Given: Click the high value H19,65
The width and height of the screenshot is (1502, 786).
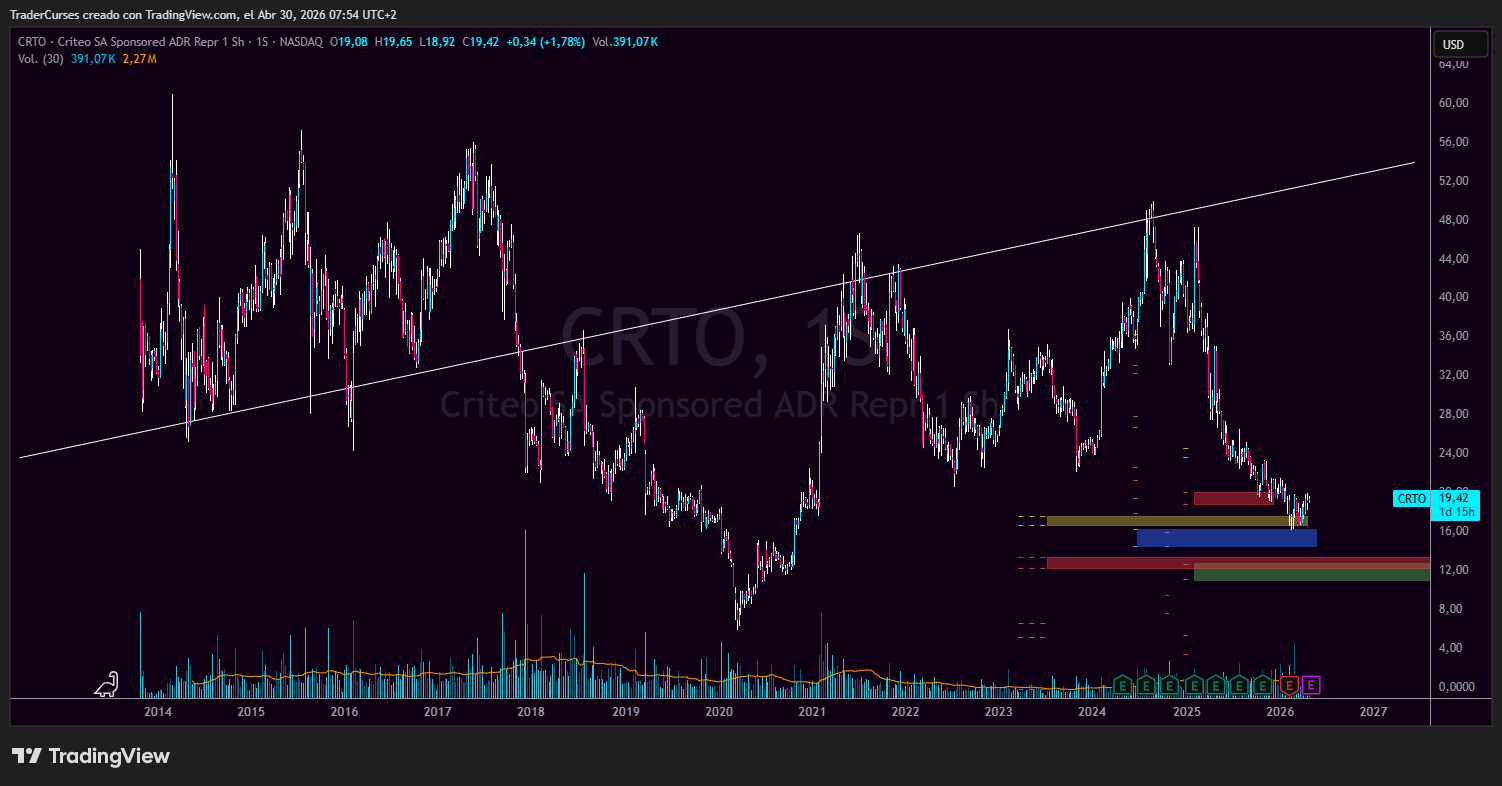Looking at the screenshot, I should (393, 42).
